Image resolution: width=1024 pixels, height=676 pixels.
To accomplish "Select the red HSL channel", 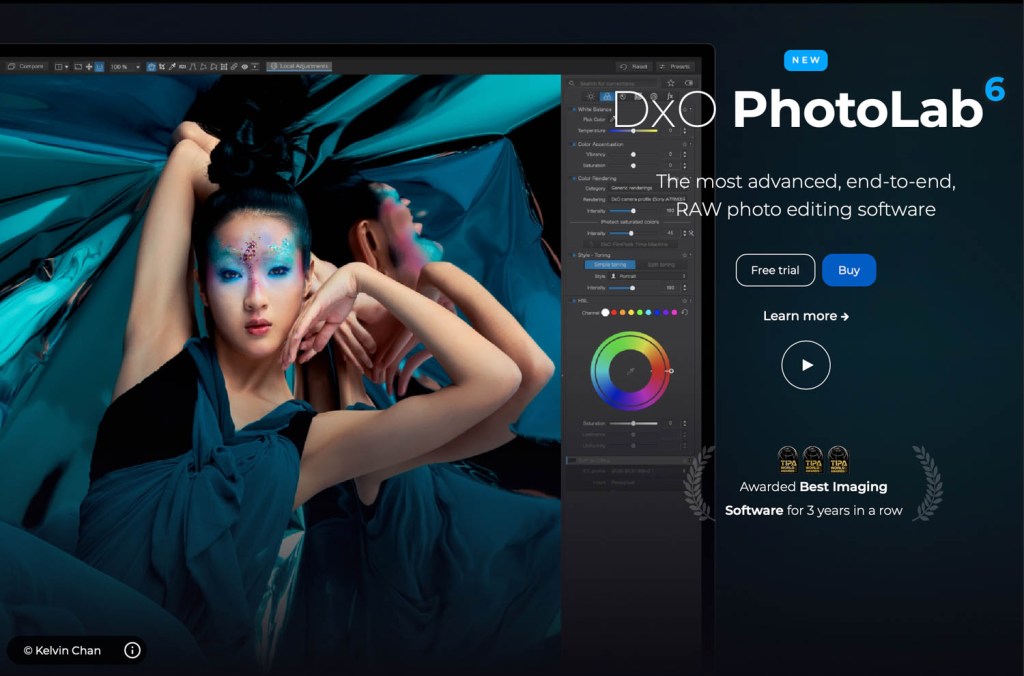I will 614,312.
